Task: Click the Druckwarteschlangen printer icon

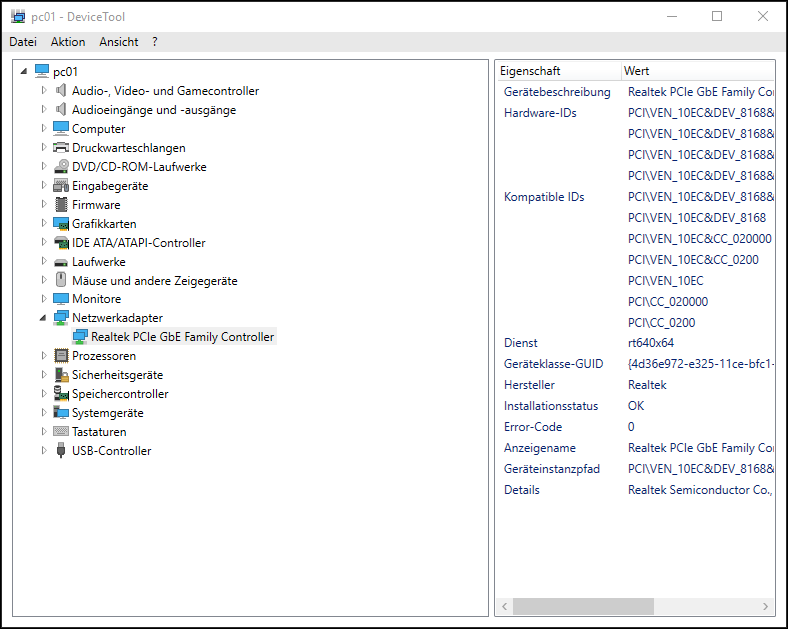Action: click(61, 148)
